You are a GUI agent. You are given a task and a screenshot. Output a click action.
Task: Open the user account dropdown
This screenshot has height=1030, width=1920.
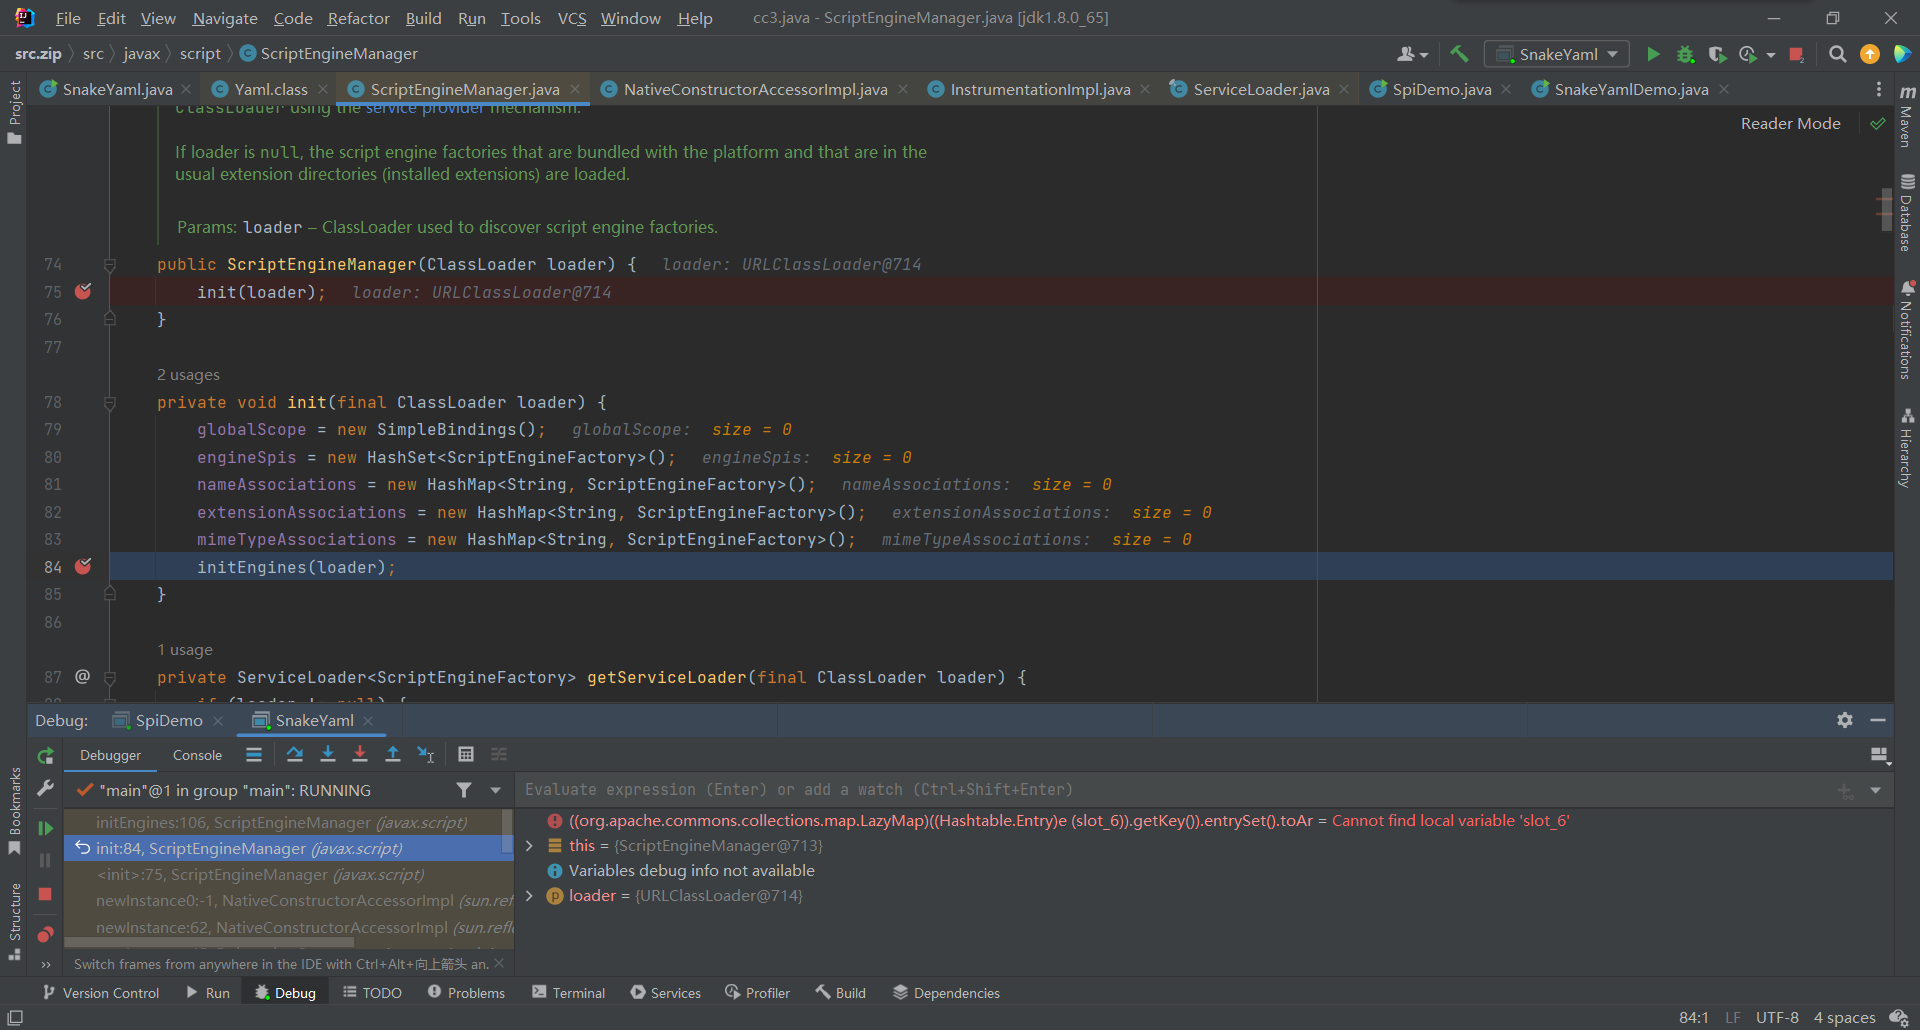pos(1412,54)
